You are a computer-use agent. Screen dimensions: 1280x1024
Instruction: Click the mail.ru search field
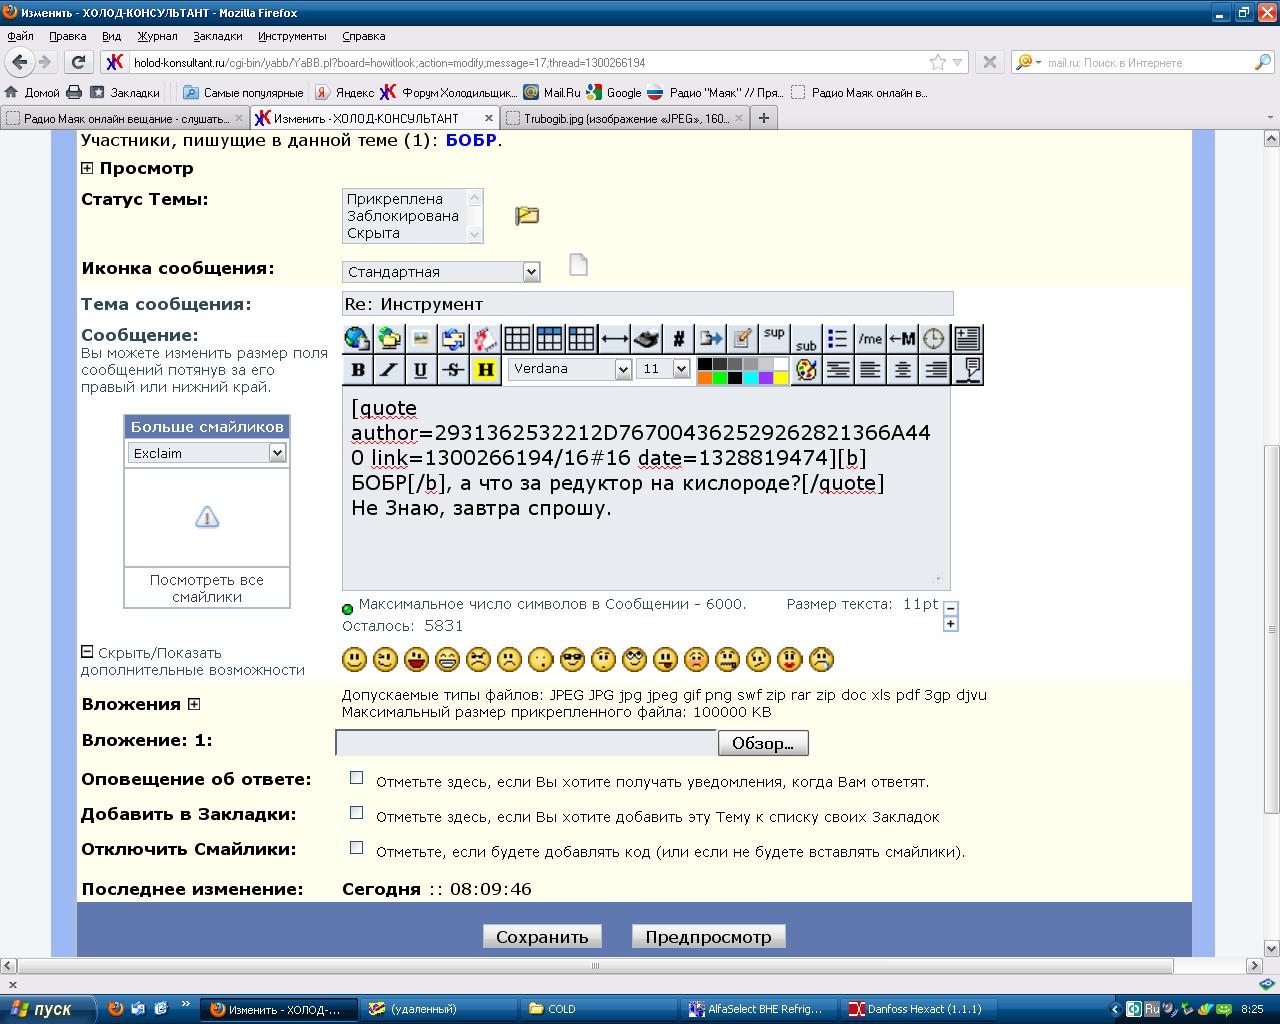1145,62
